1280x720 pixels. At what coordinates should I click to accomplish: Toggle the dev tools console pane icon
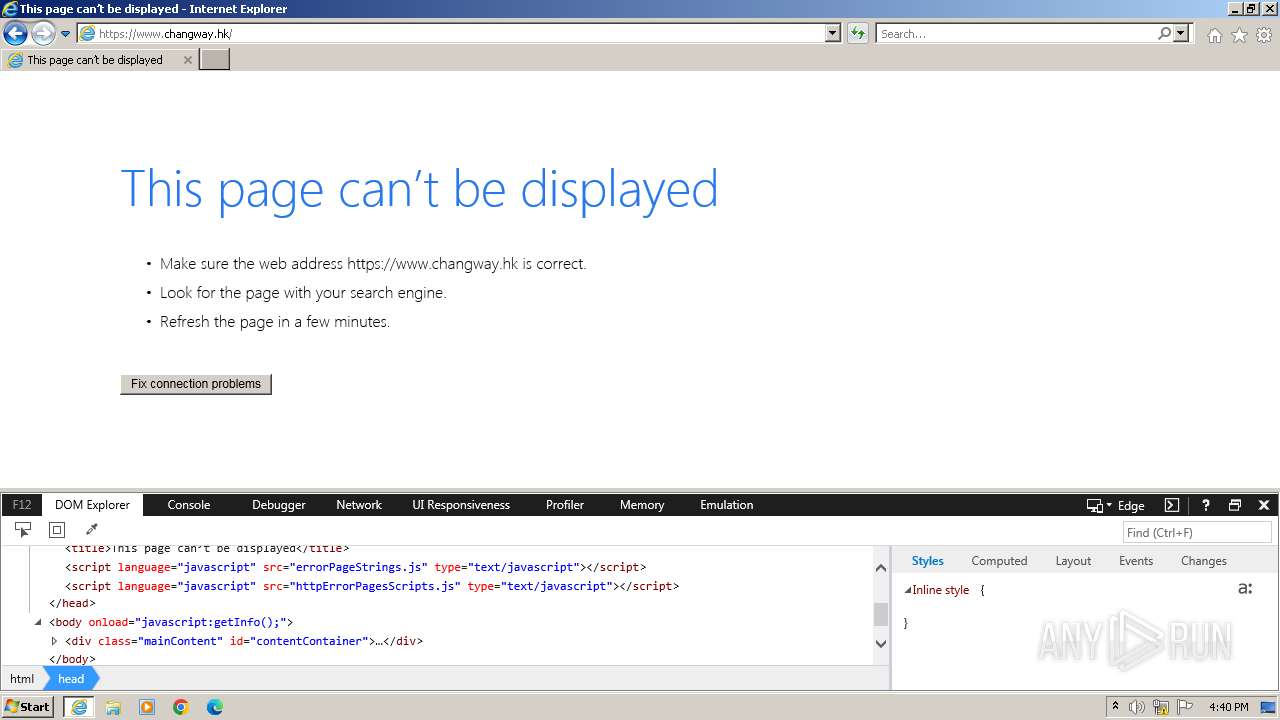1172,505
